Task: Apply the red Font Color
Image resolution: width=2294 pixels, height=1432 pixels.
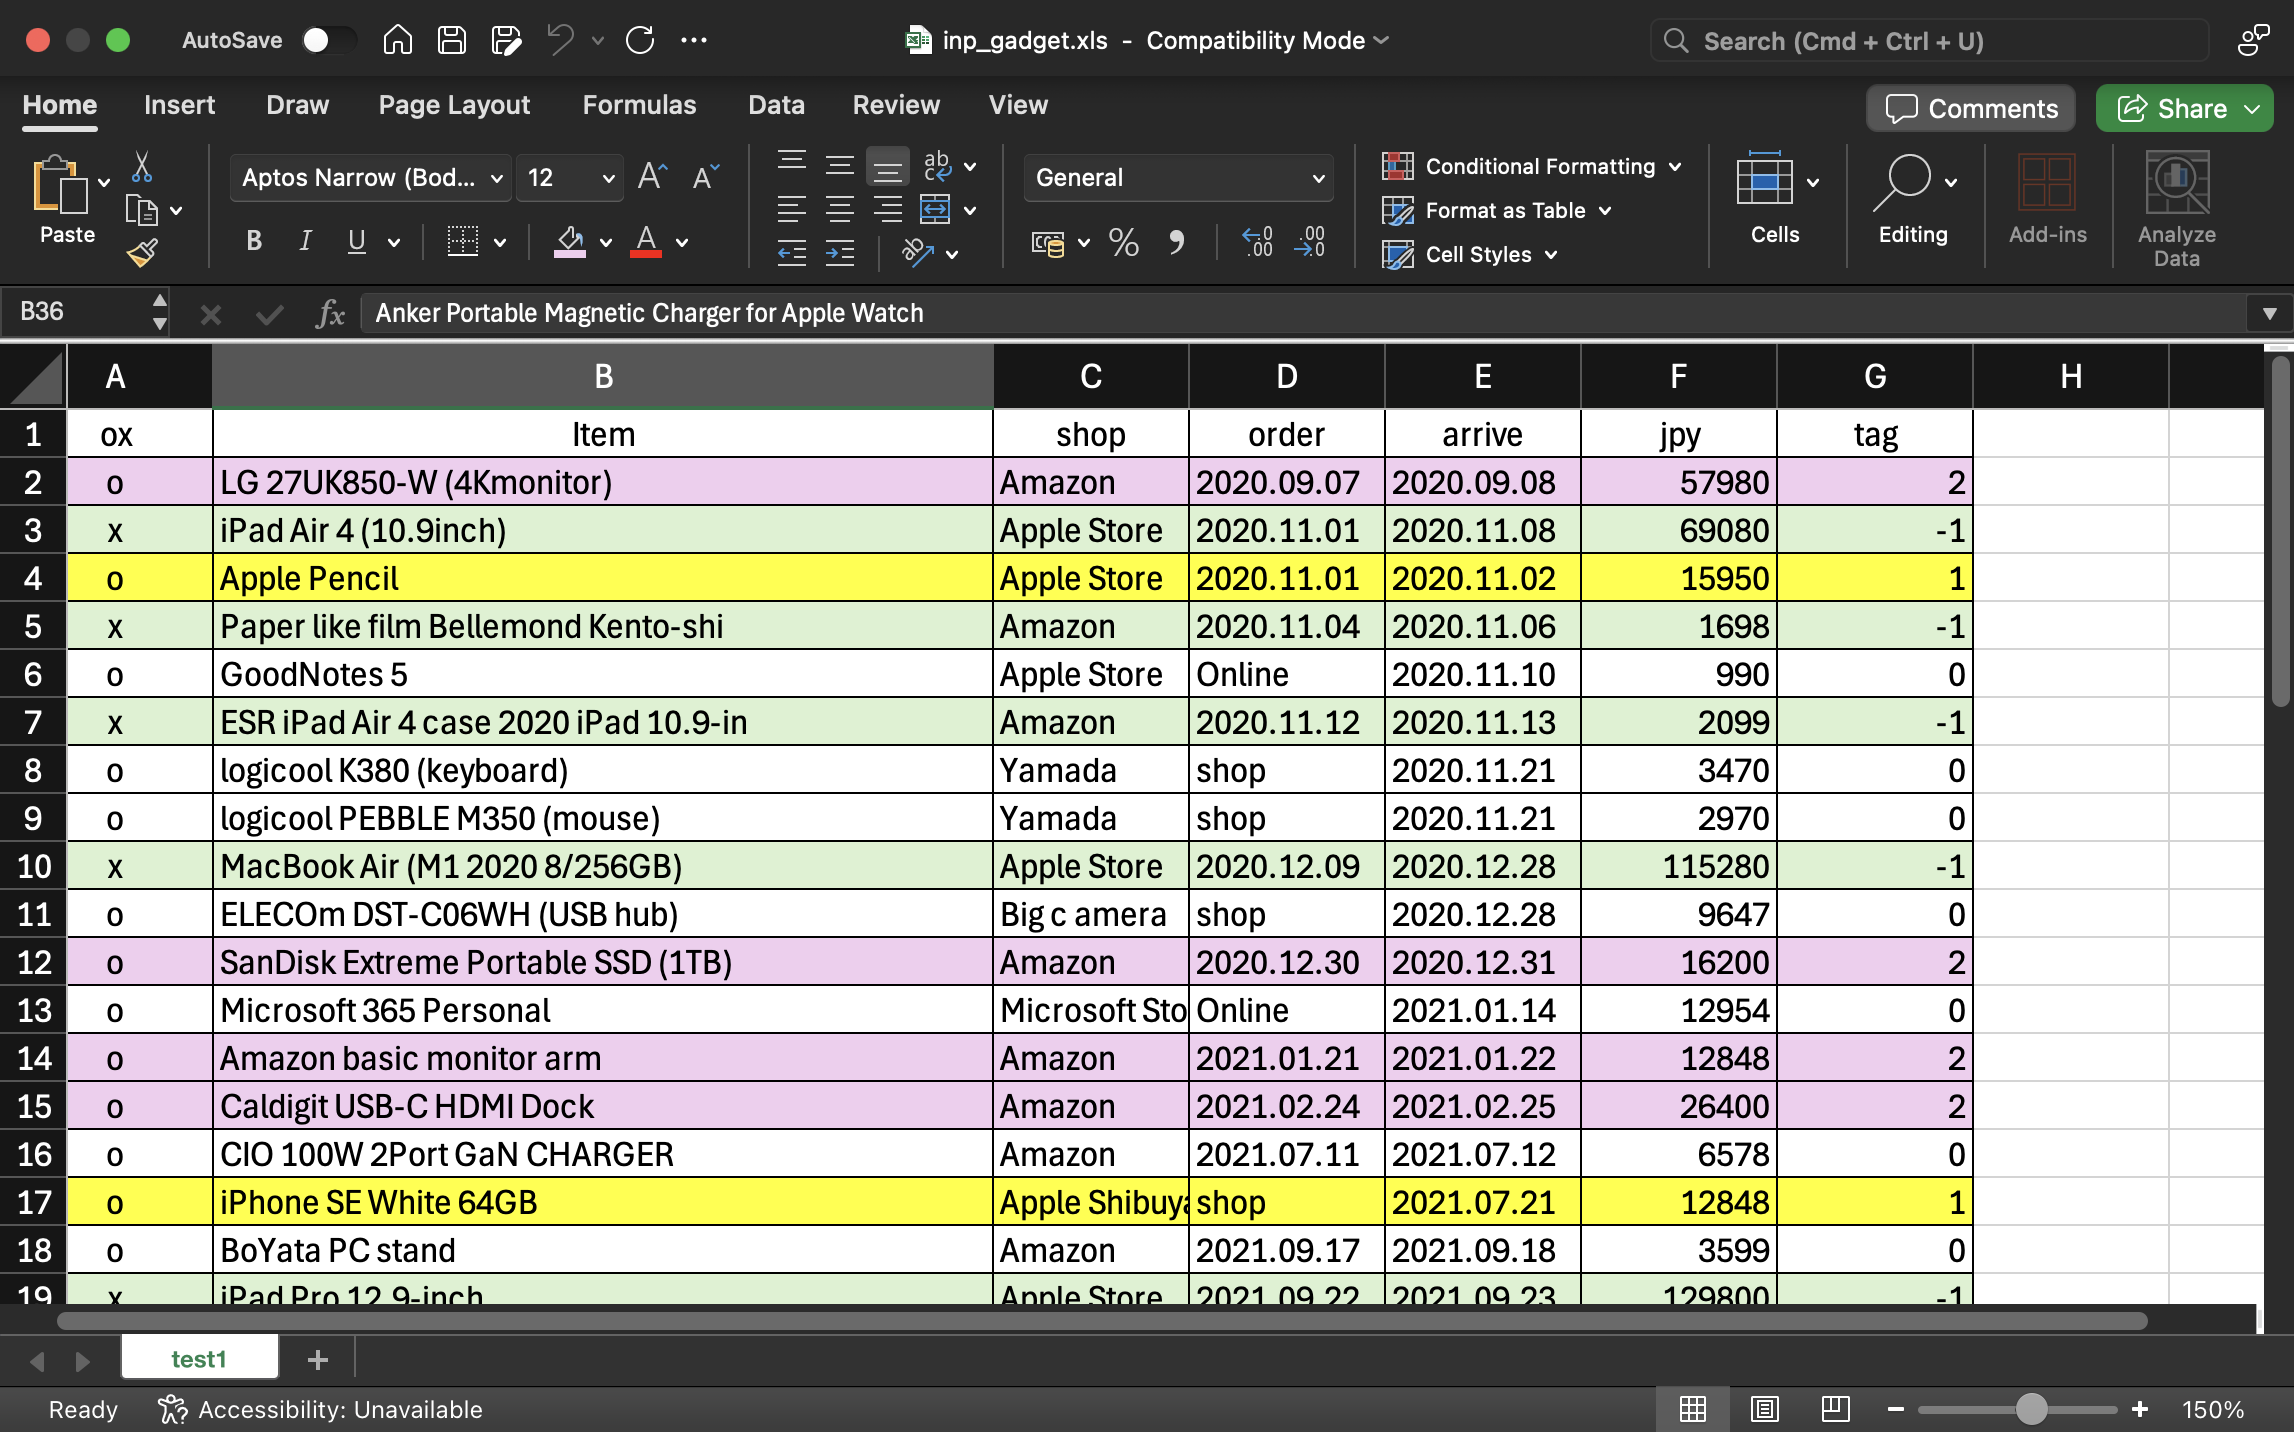Action: (646, 240)
